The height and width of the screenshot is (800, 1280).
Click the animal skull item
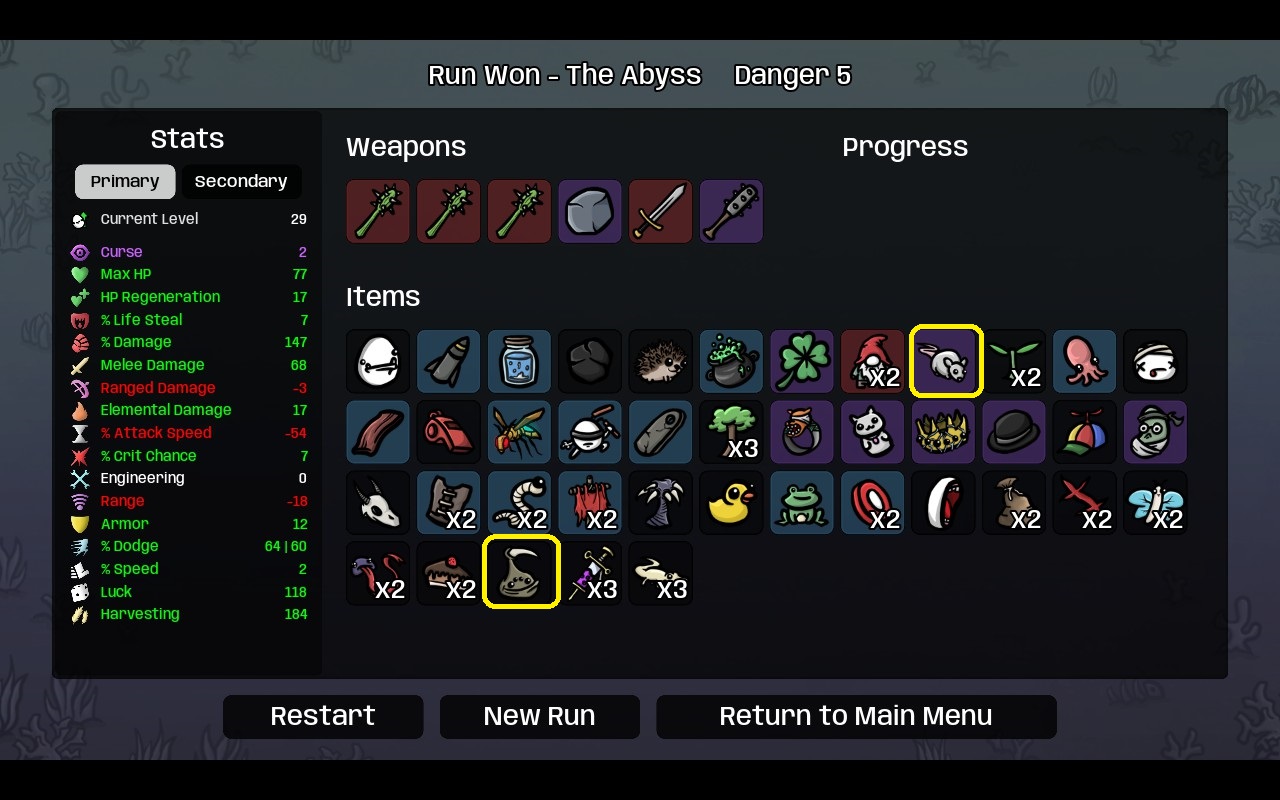[378, 503]
